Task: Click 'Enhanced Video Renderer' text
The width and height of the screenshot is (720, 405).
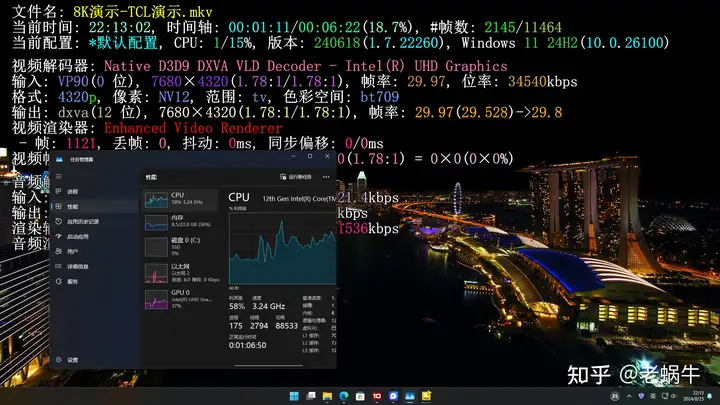Action: 193,128
